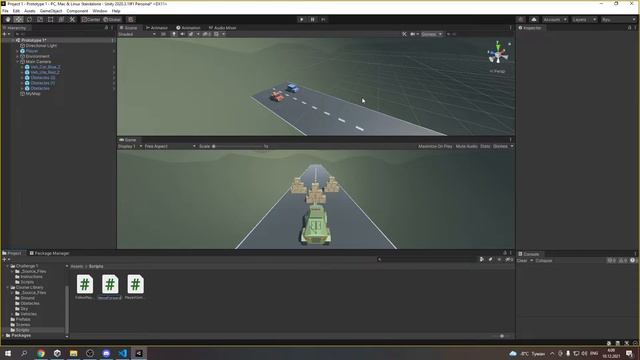Switch to the Audio Mixer tab
This screenshot has width=640, height=360.
[223, 28]
